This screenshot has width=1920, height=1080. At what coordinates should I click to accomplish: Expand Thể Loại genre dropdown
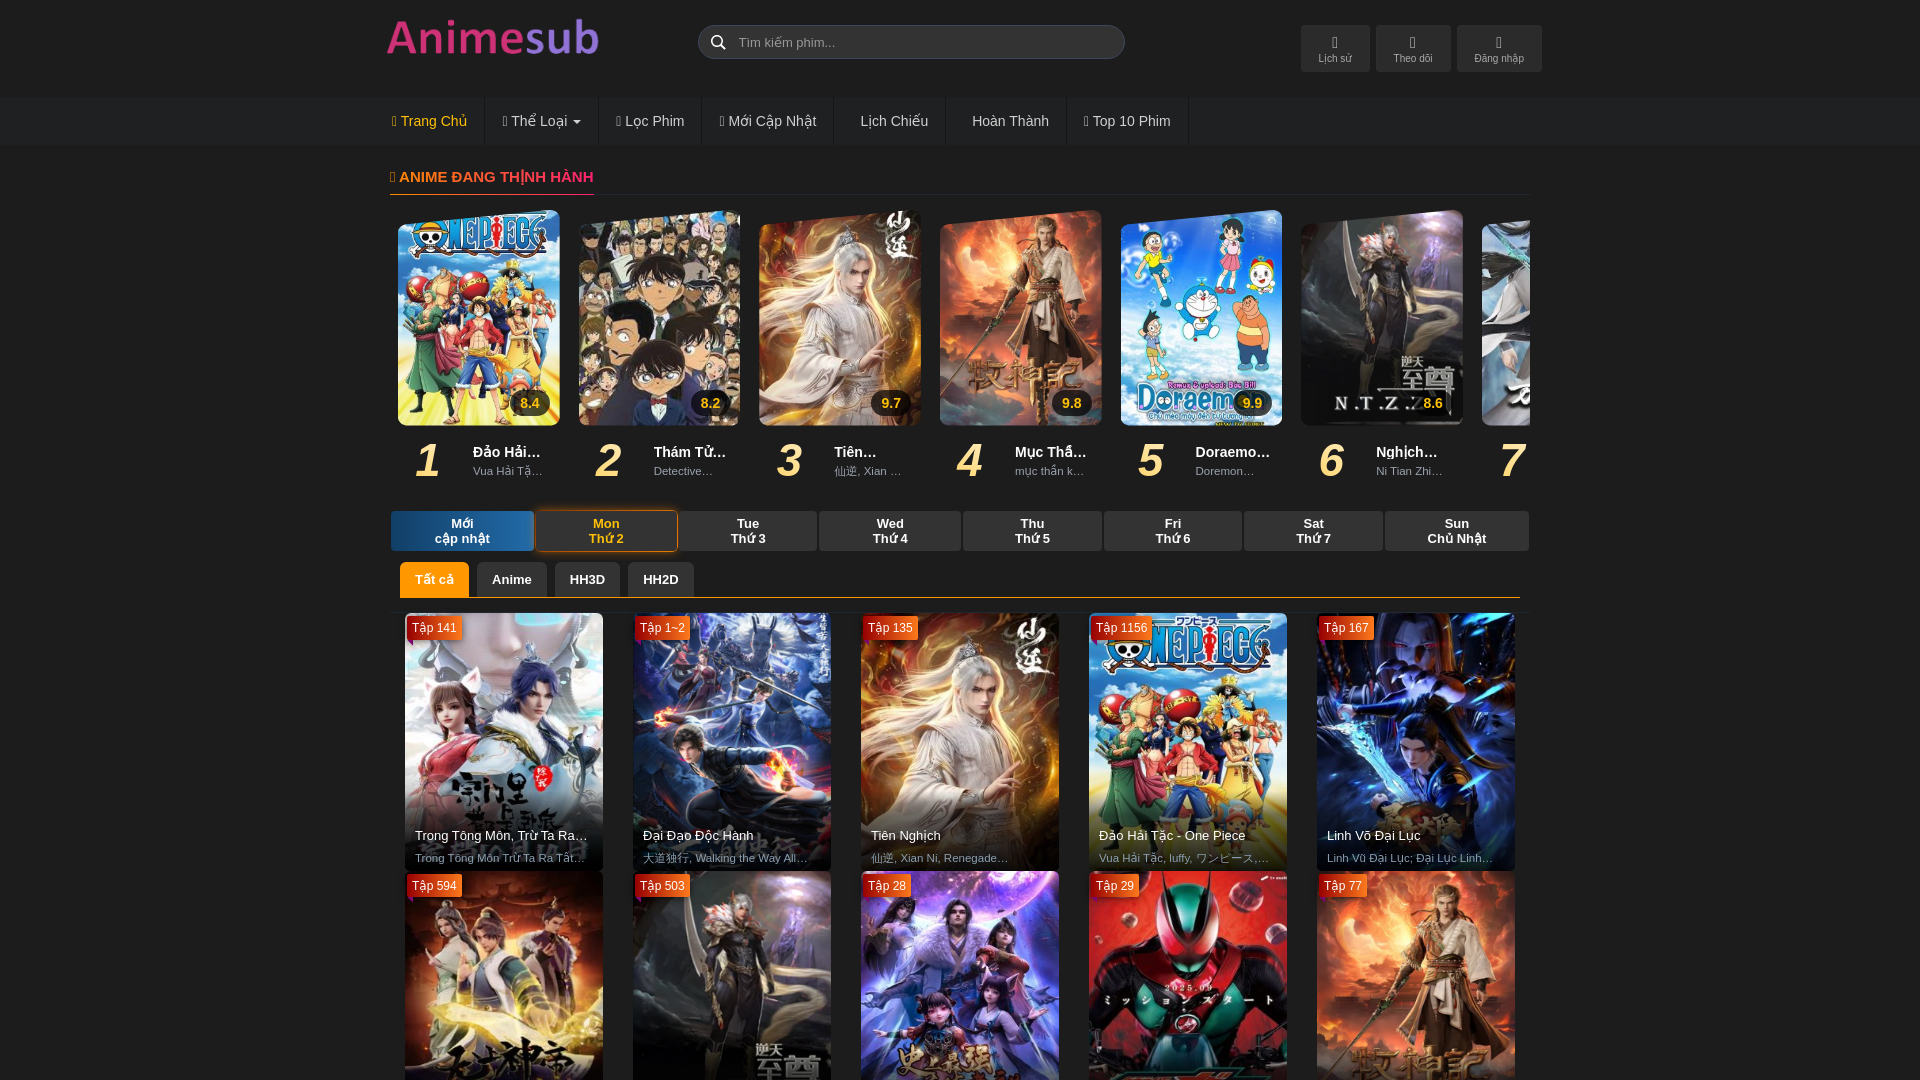click(541, 121)
